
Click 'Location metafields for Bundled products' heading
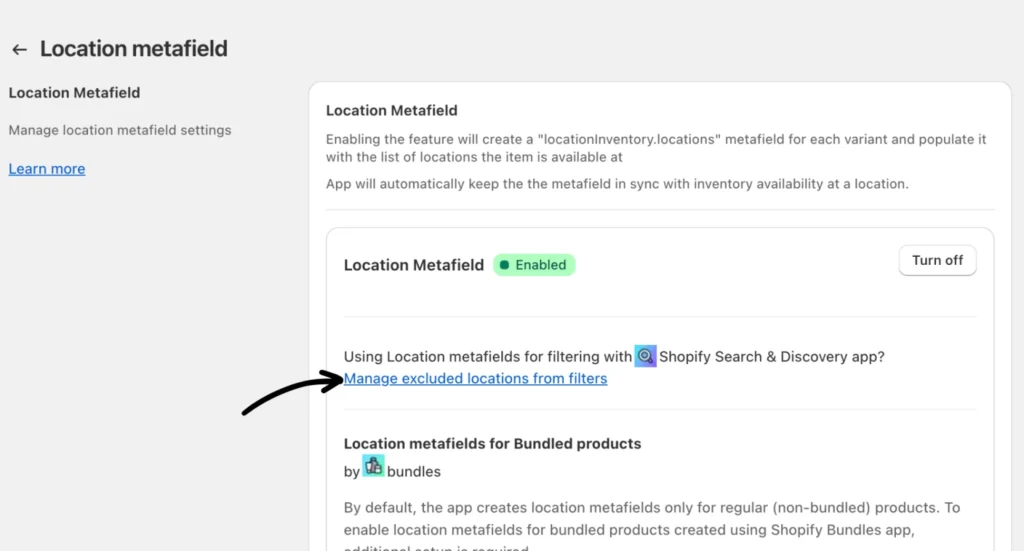(x=492, y=443)
